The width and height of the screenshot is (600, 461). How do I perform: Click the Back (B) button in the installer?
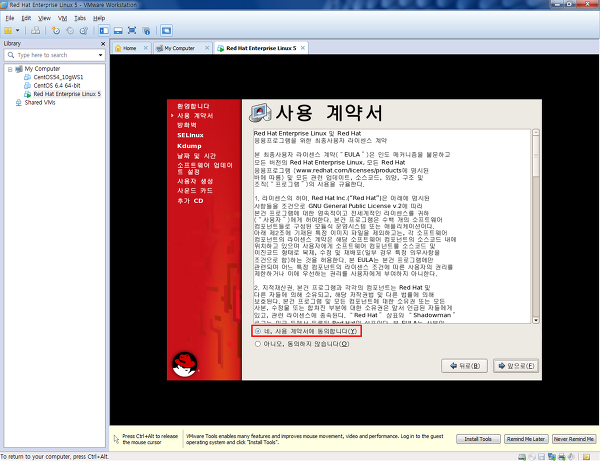(x=464, y=366)
